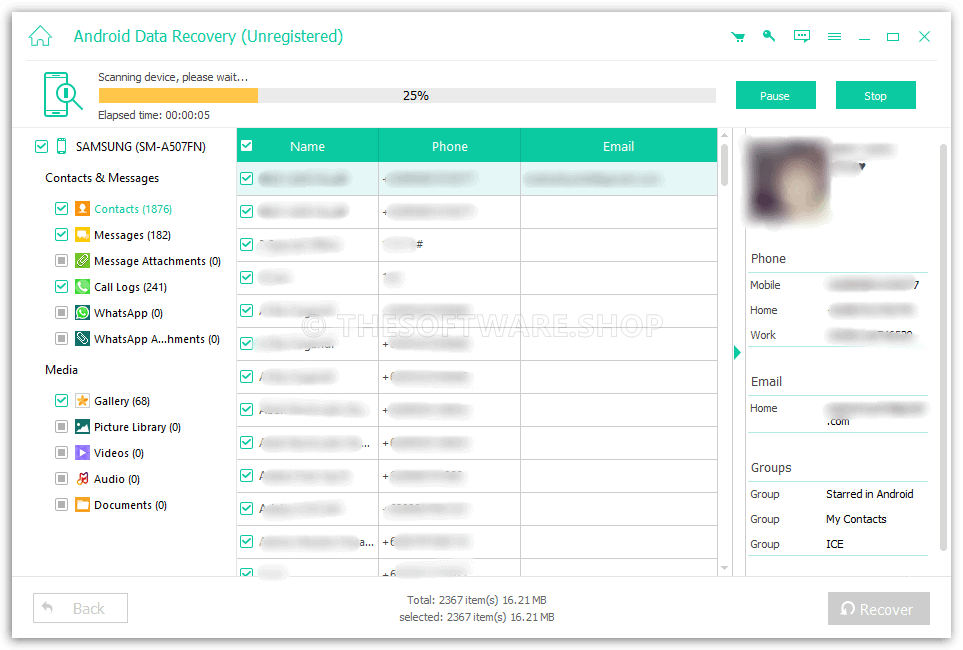Pause the device scan
963x650 pixels.
tap(775, 95)
